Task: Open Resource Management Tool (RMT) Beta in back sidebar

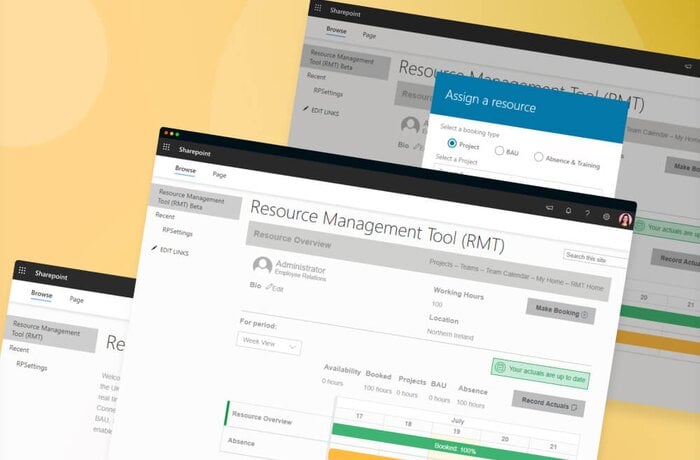Action: (346, 62)
